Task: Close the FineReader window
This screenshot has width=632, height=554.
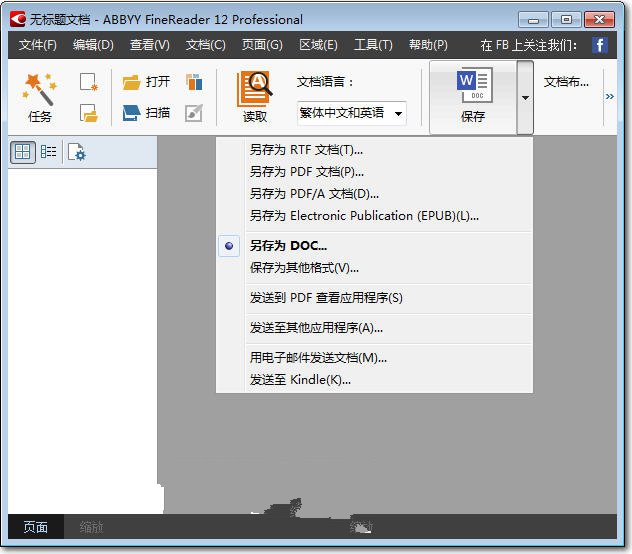Action: click(x=599, y=20)
